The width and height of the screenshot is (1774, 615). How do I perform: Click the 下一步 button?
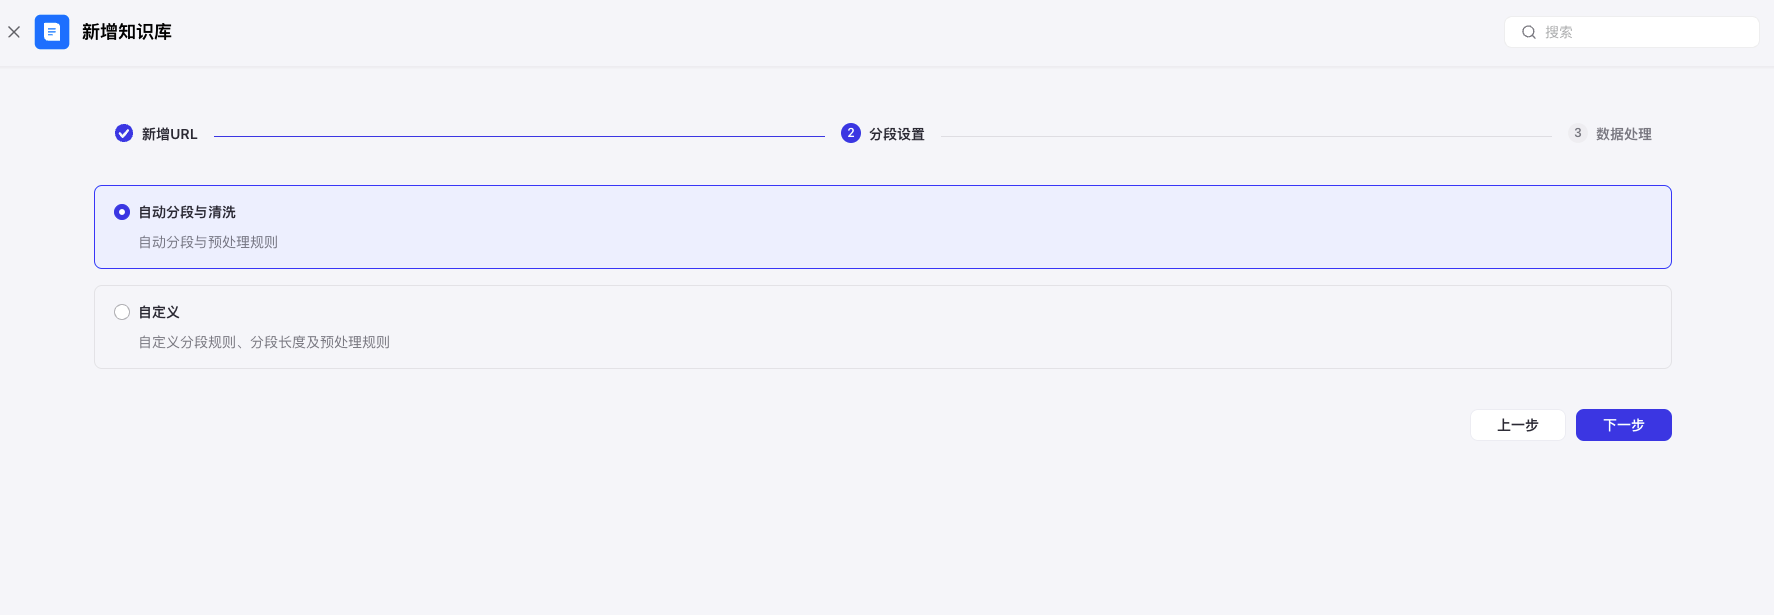click(x=1624, y=425)
